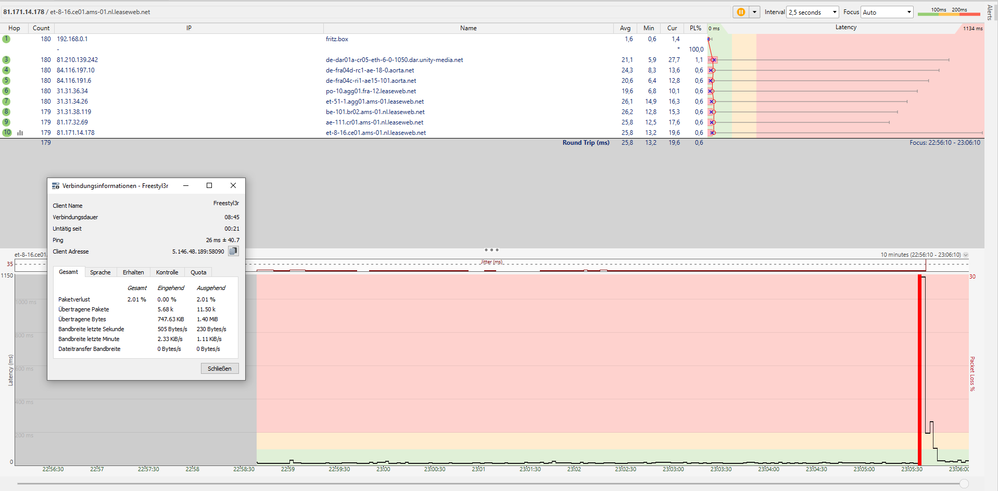Click client address 5.146.48.189:58090
The width and height of the screenshot is (998, 491).
point(198,252)
